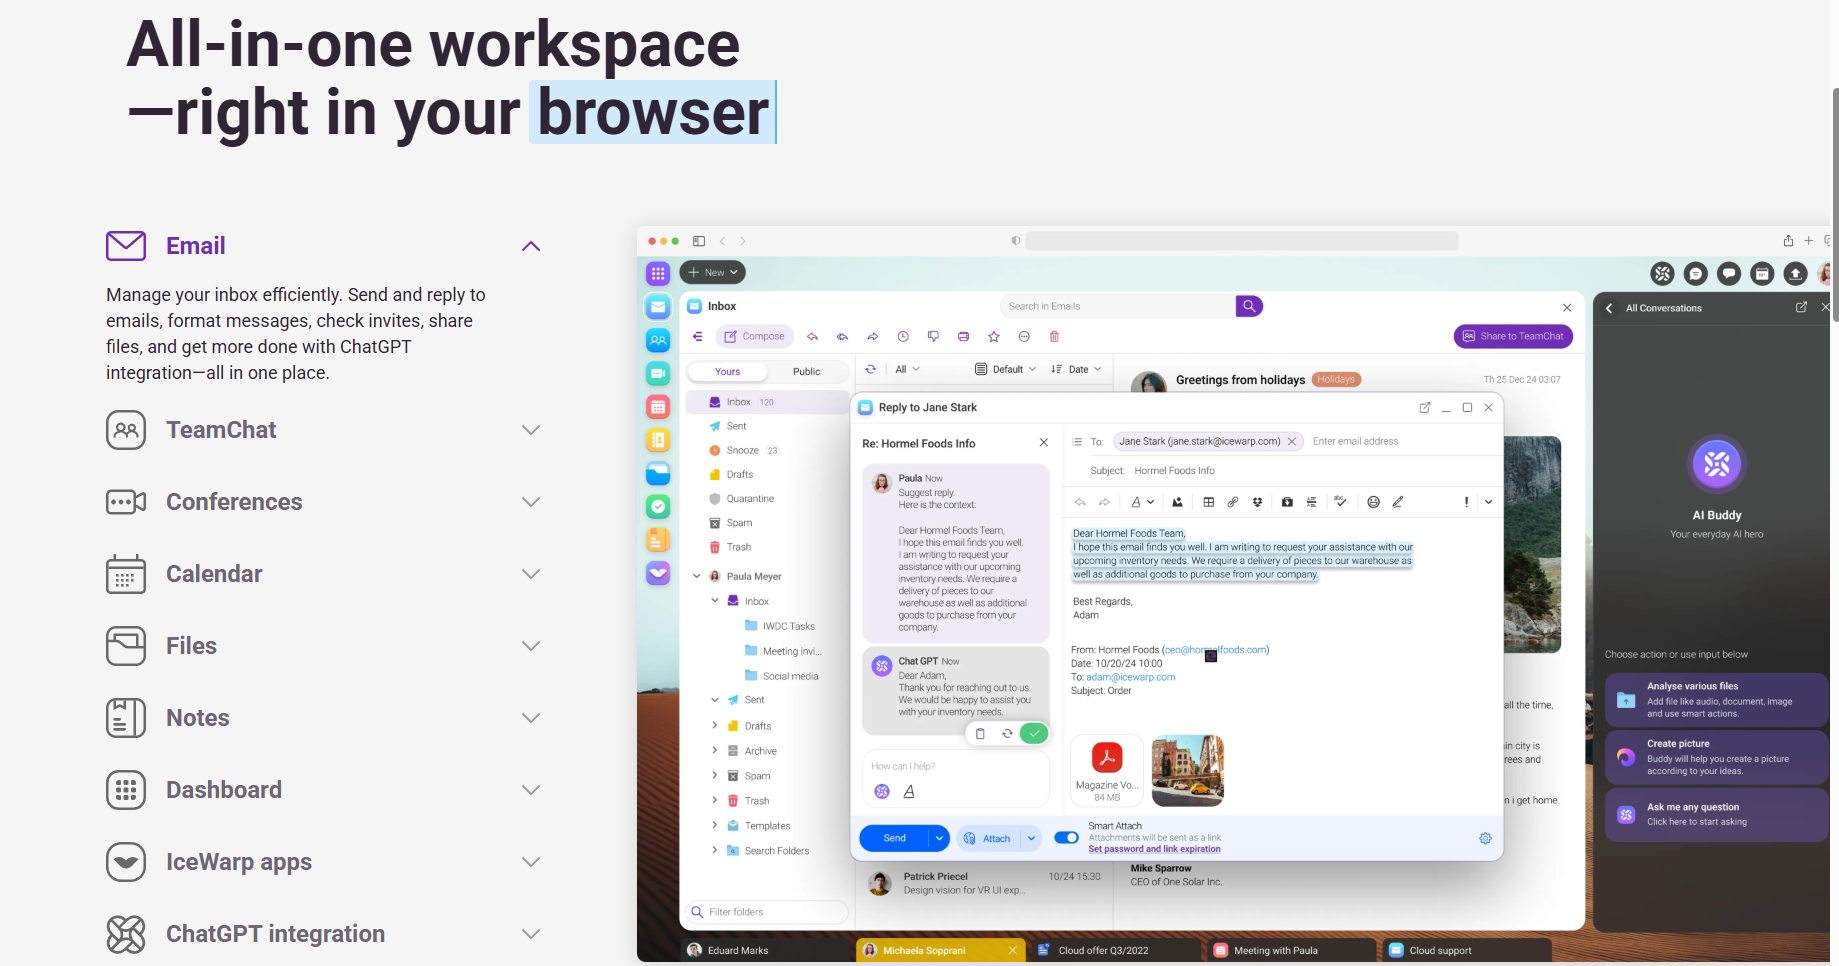Click the blue Send button
The image size is (1839, 966).
tap(894, 838)
